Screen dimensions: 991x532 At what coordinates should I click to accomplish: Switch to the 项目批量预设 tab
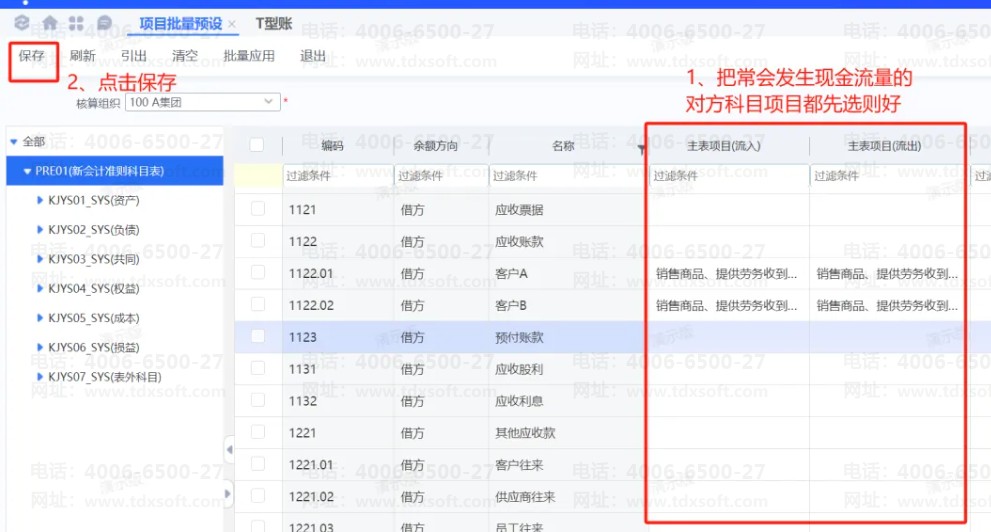(181, 24)
